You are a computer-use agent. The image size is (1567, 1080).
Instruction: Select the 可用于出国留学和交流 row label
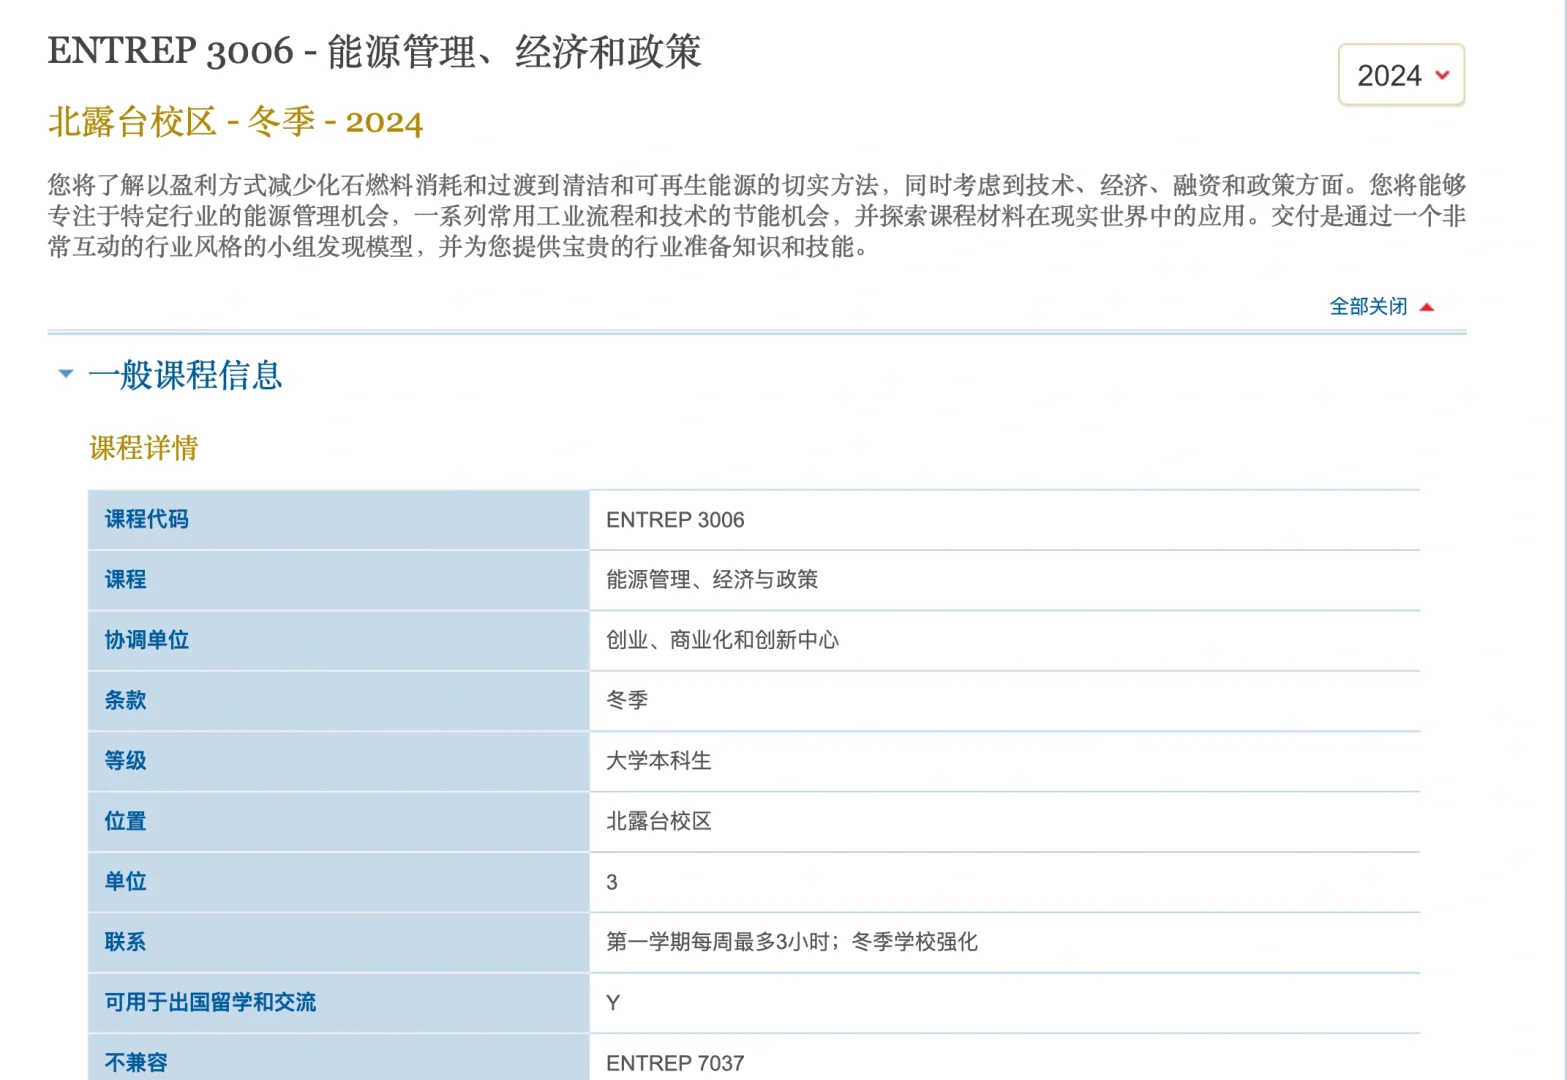[210, 1002]
